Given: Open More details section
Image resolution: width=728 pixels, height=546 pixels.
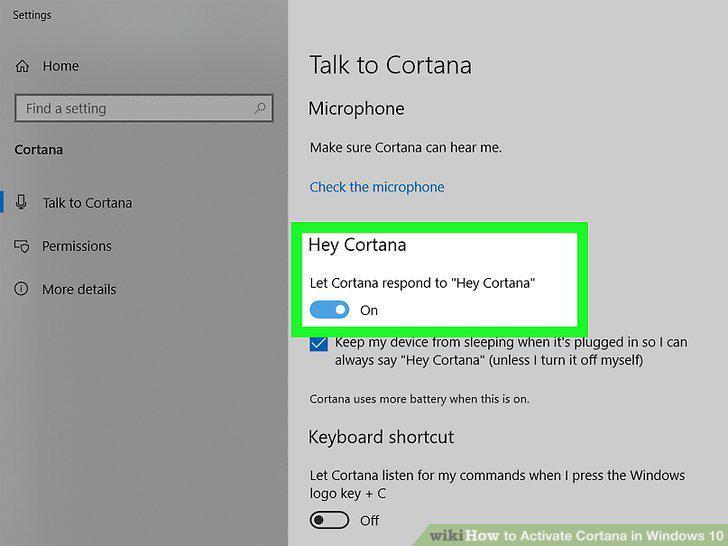Looking at the screenshot, I should (79, 289).
